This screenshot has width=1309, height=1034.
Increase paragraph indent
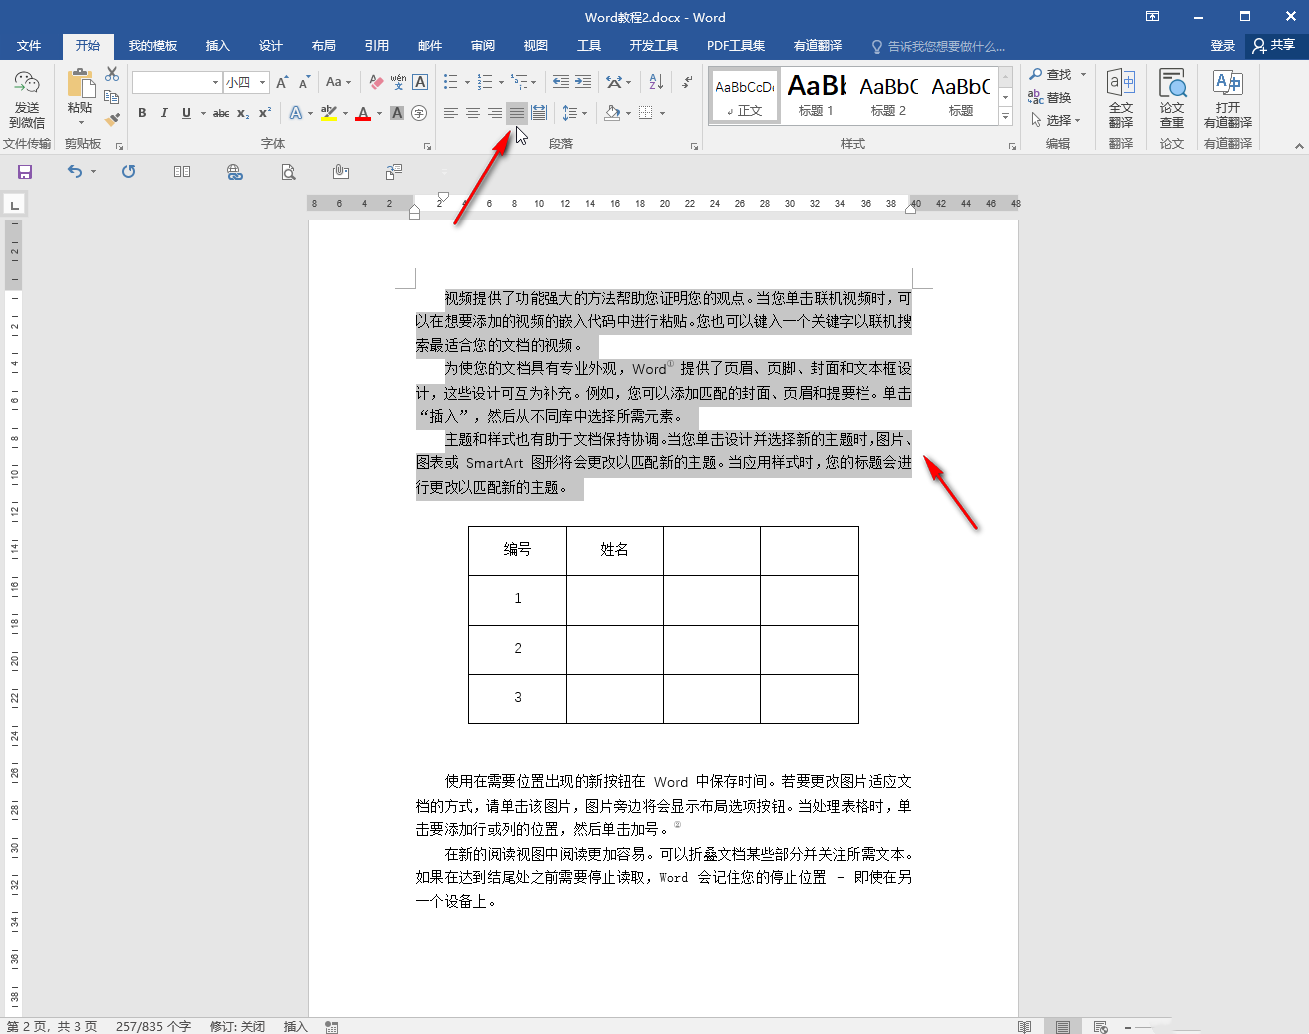pyautogui.click(x=583, y=82)
